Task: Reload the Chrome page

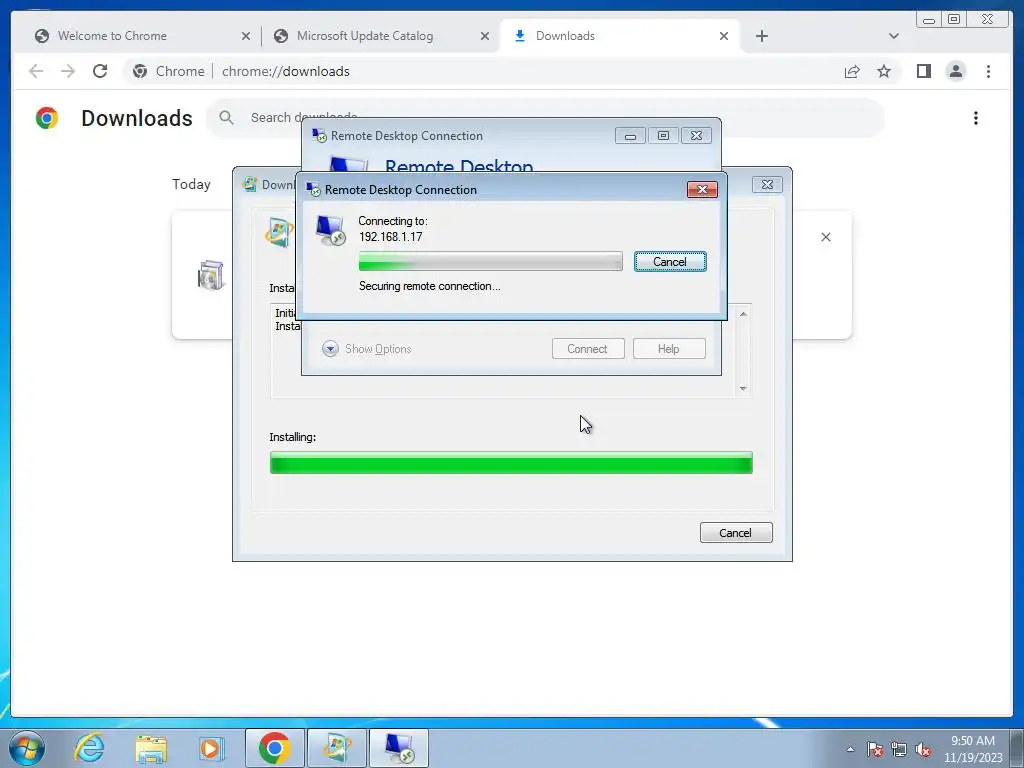Action: 100,71
